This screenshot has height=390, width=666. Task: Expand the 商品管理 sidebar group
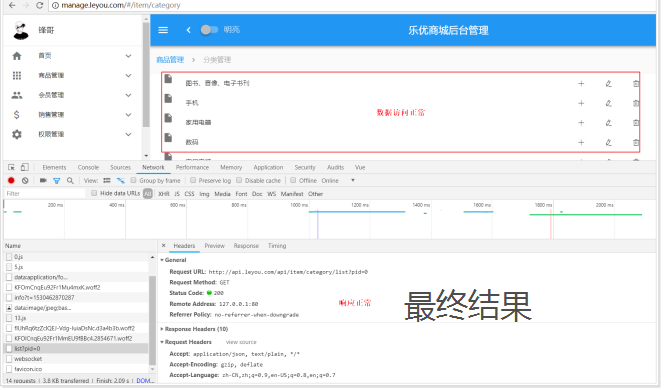click(128, 75)
